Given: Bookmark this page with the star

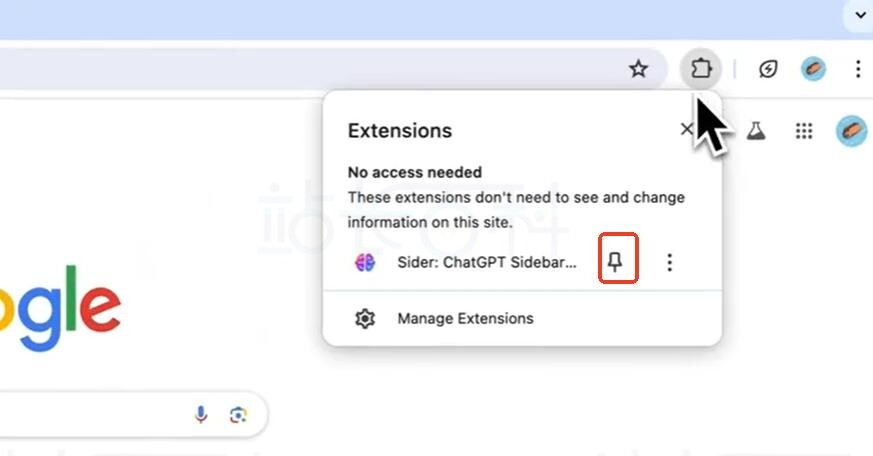Looking at the screenshot, I should point(638,68).
